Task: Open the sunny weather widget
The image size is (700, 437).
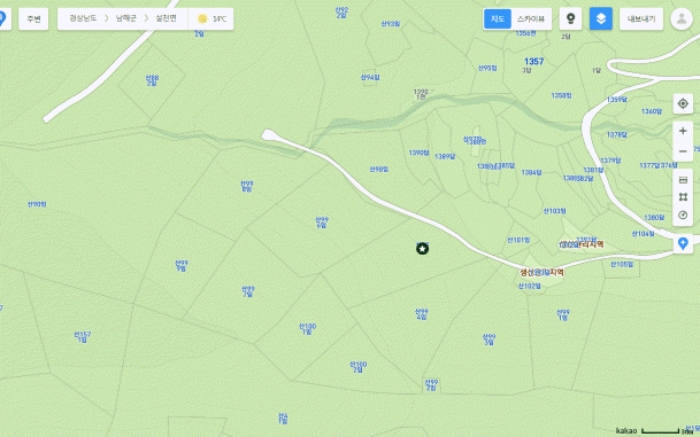Action: [211, 19]
